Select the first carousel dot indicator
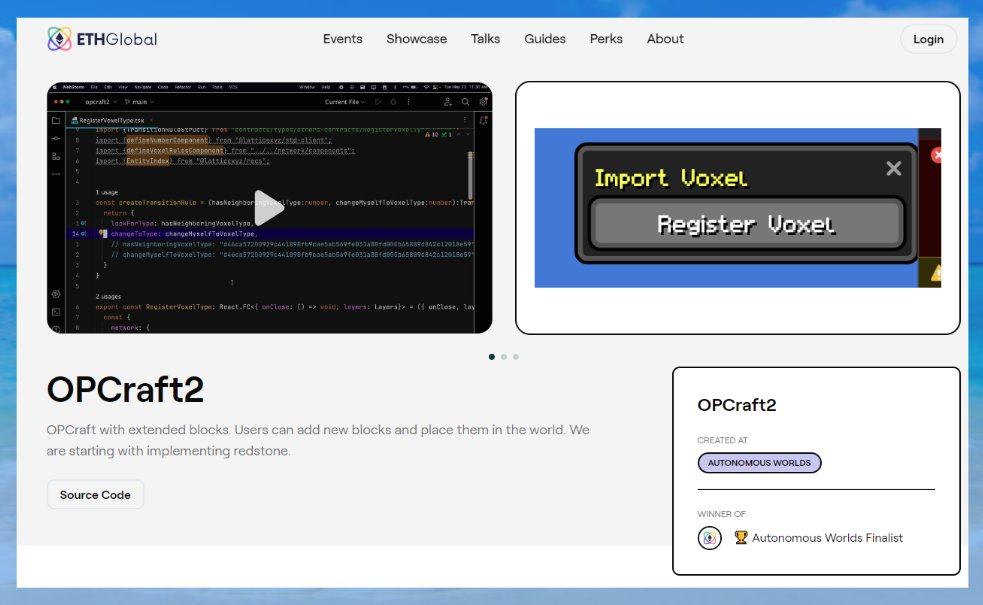983x605 pixels. 492,357
